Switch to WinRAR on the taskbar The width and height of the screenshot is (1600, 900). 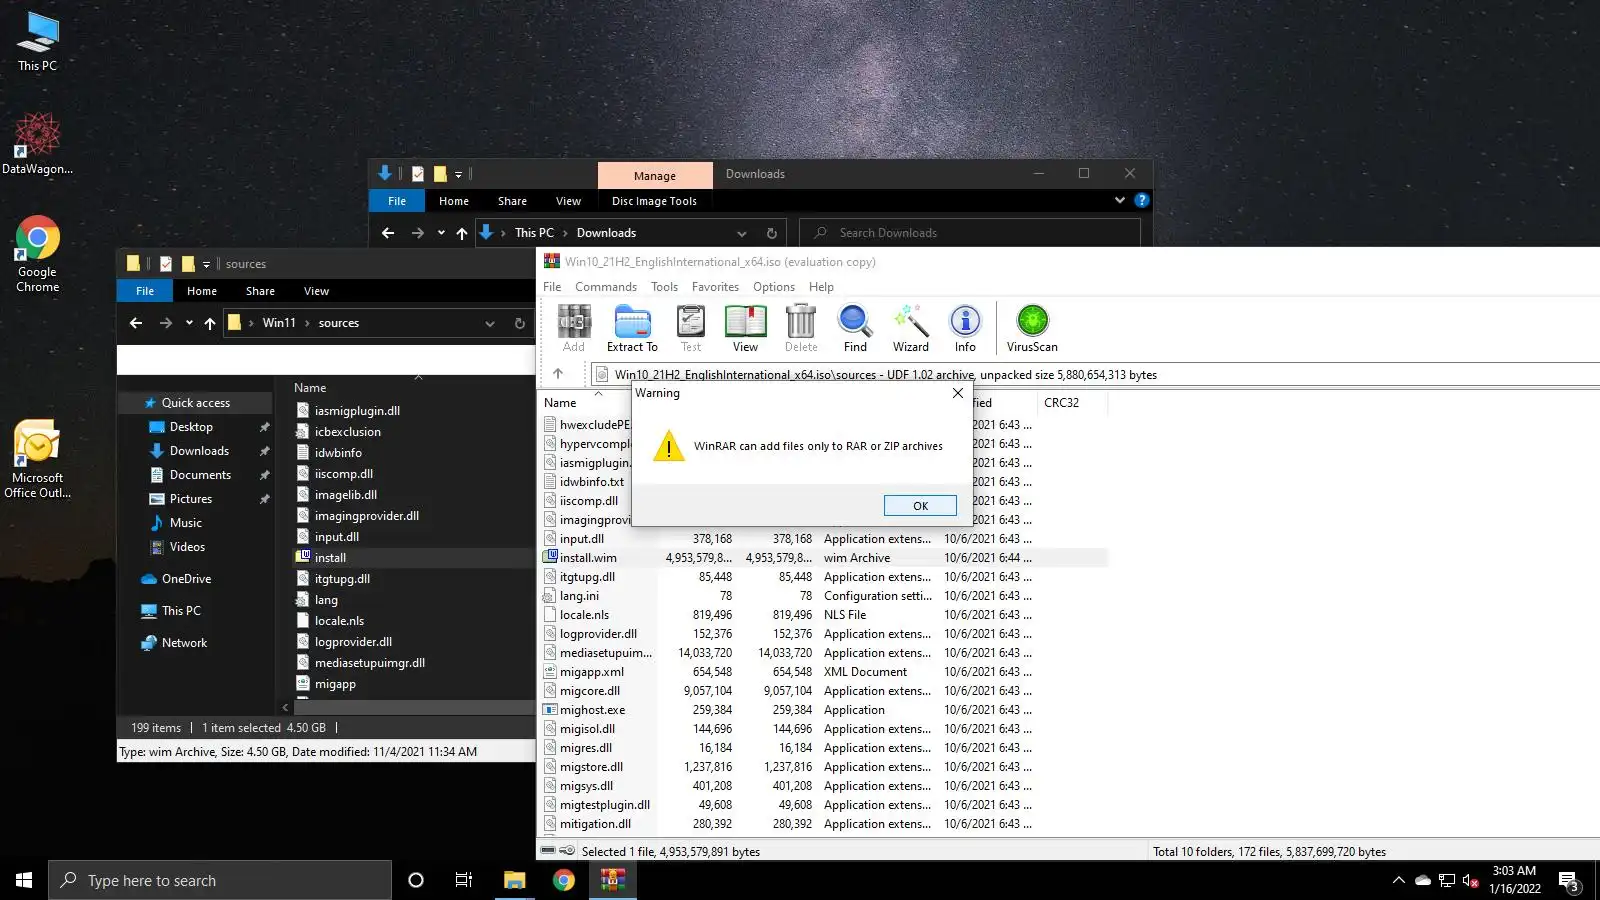(613, 880)
